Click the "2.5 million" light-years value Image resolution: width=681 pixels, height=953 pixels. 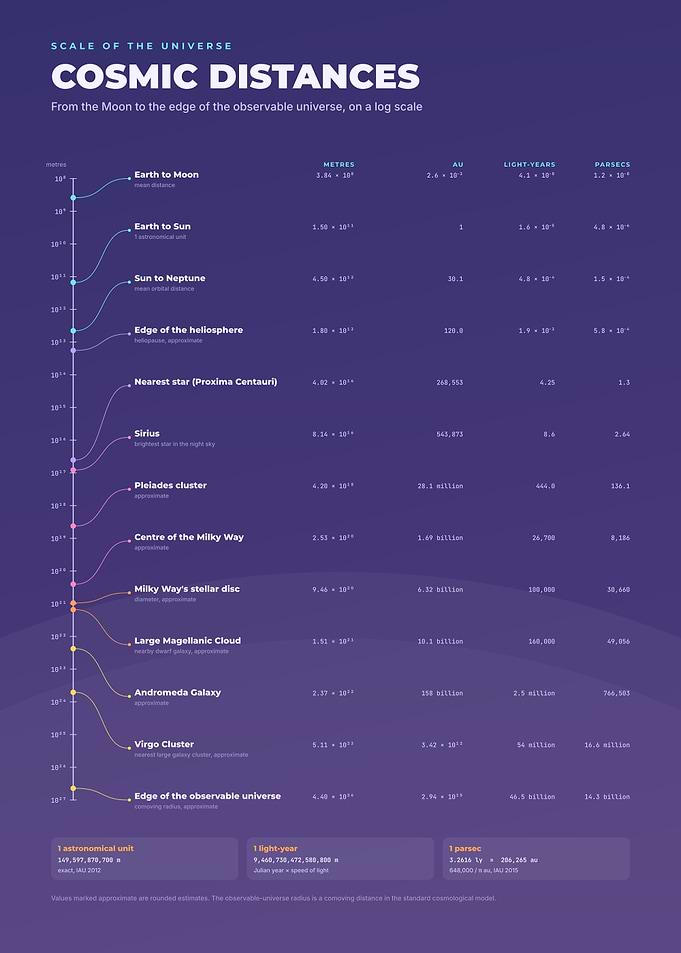[534, 693]
